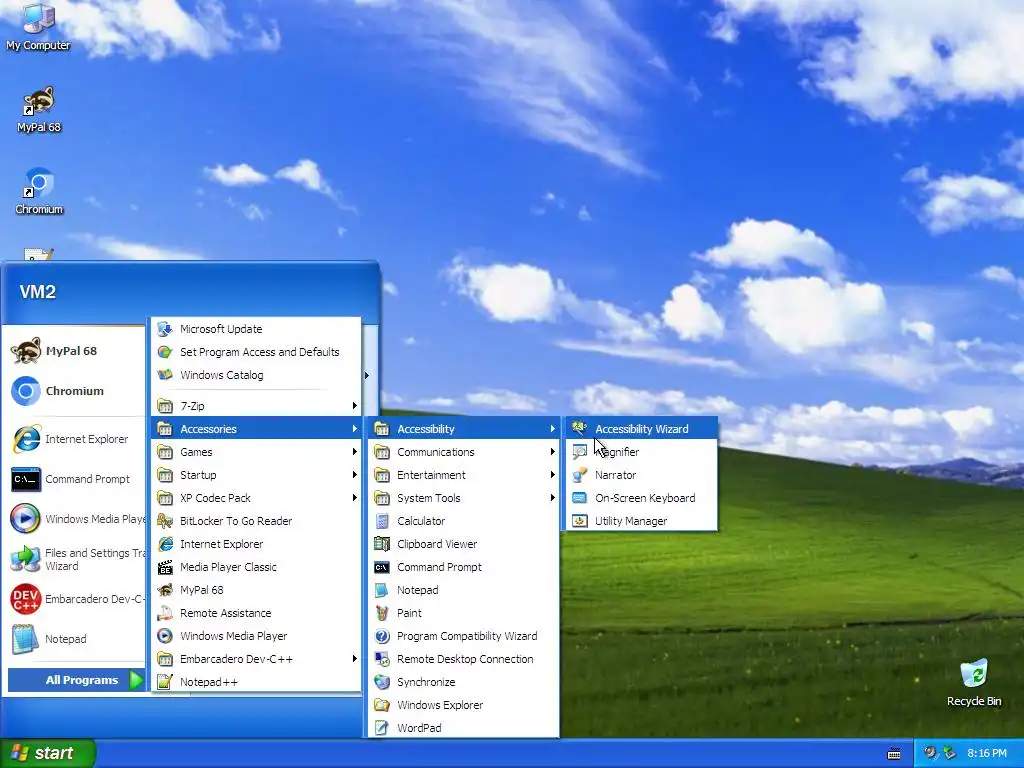
Task: Open Internet Explorer in the recent programs list
Action: (74, 439)
